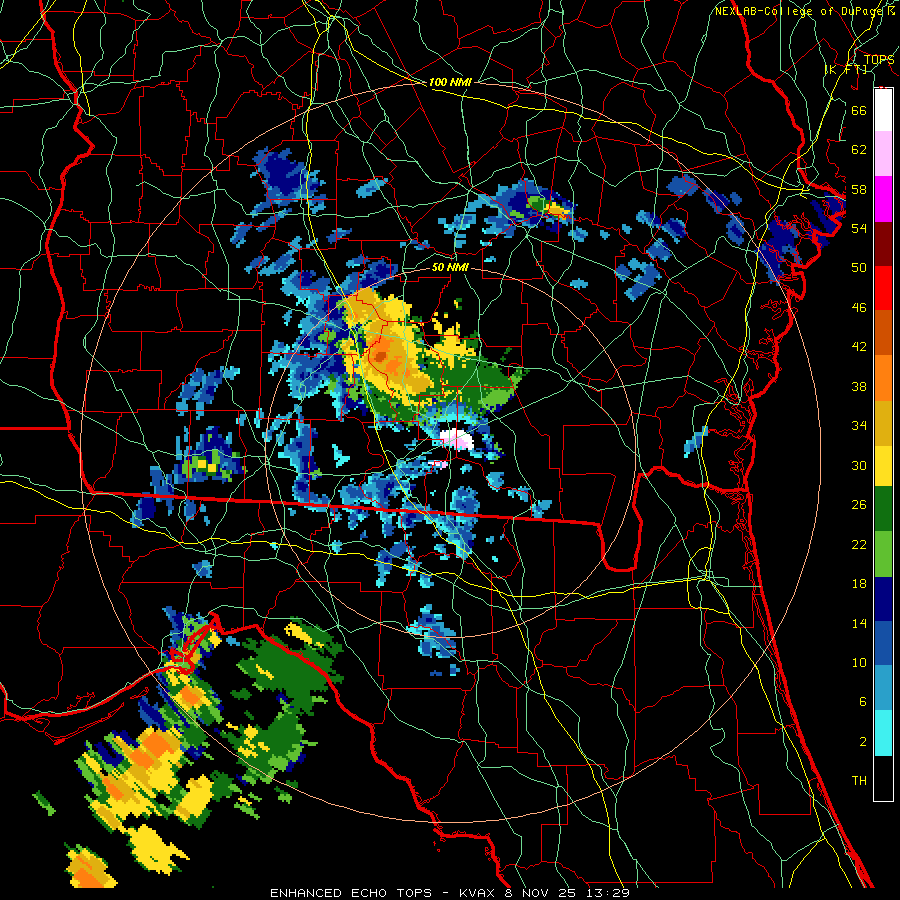Click the "TOPS" legend title
900x900 pixels.
tap(879, 59)
